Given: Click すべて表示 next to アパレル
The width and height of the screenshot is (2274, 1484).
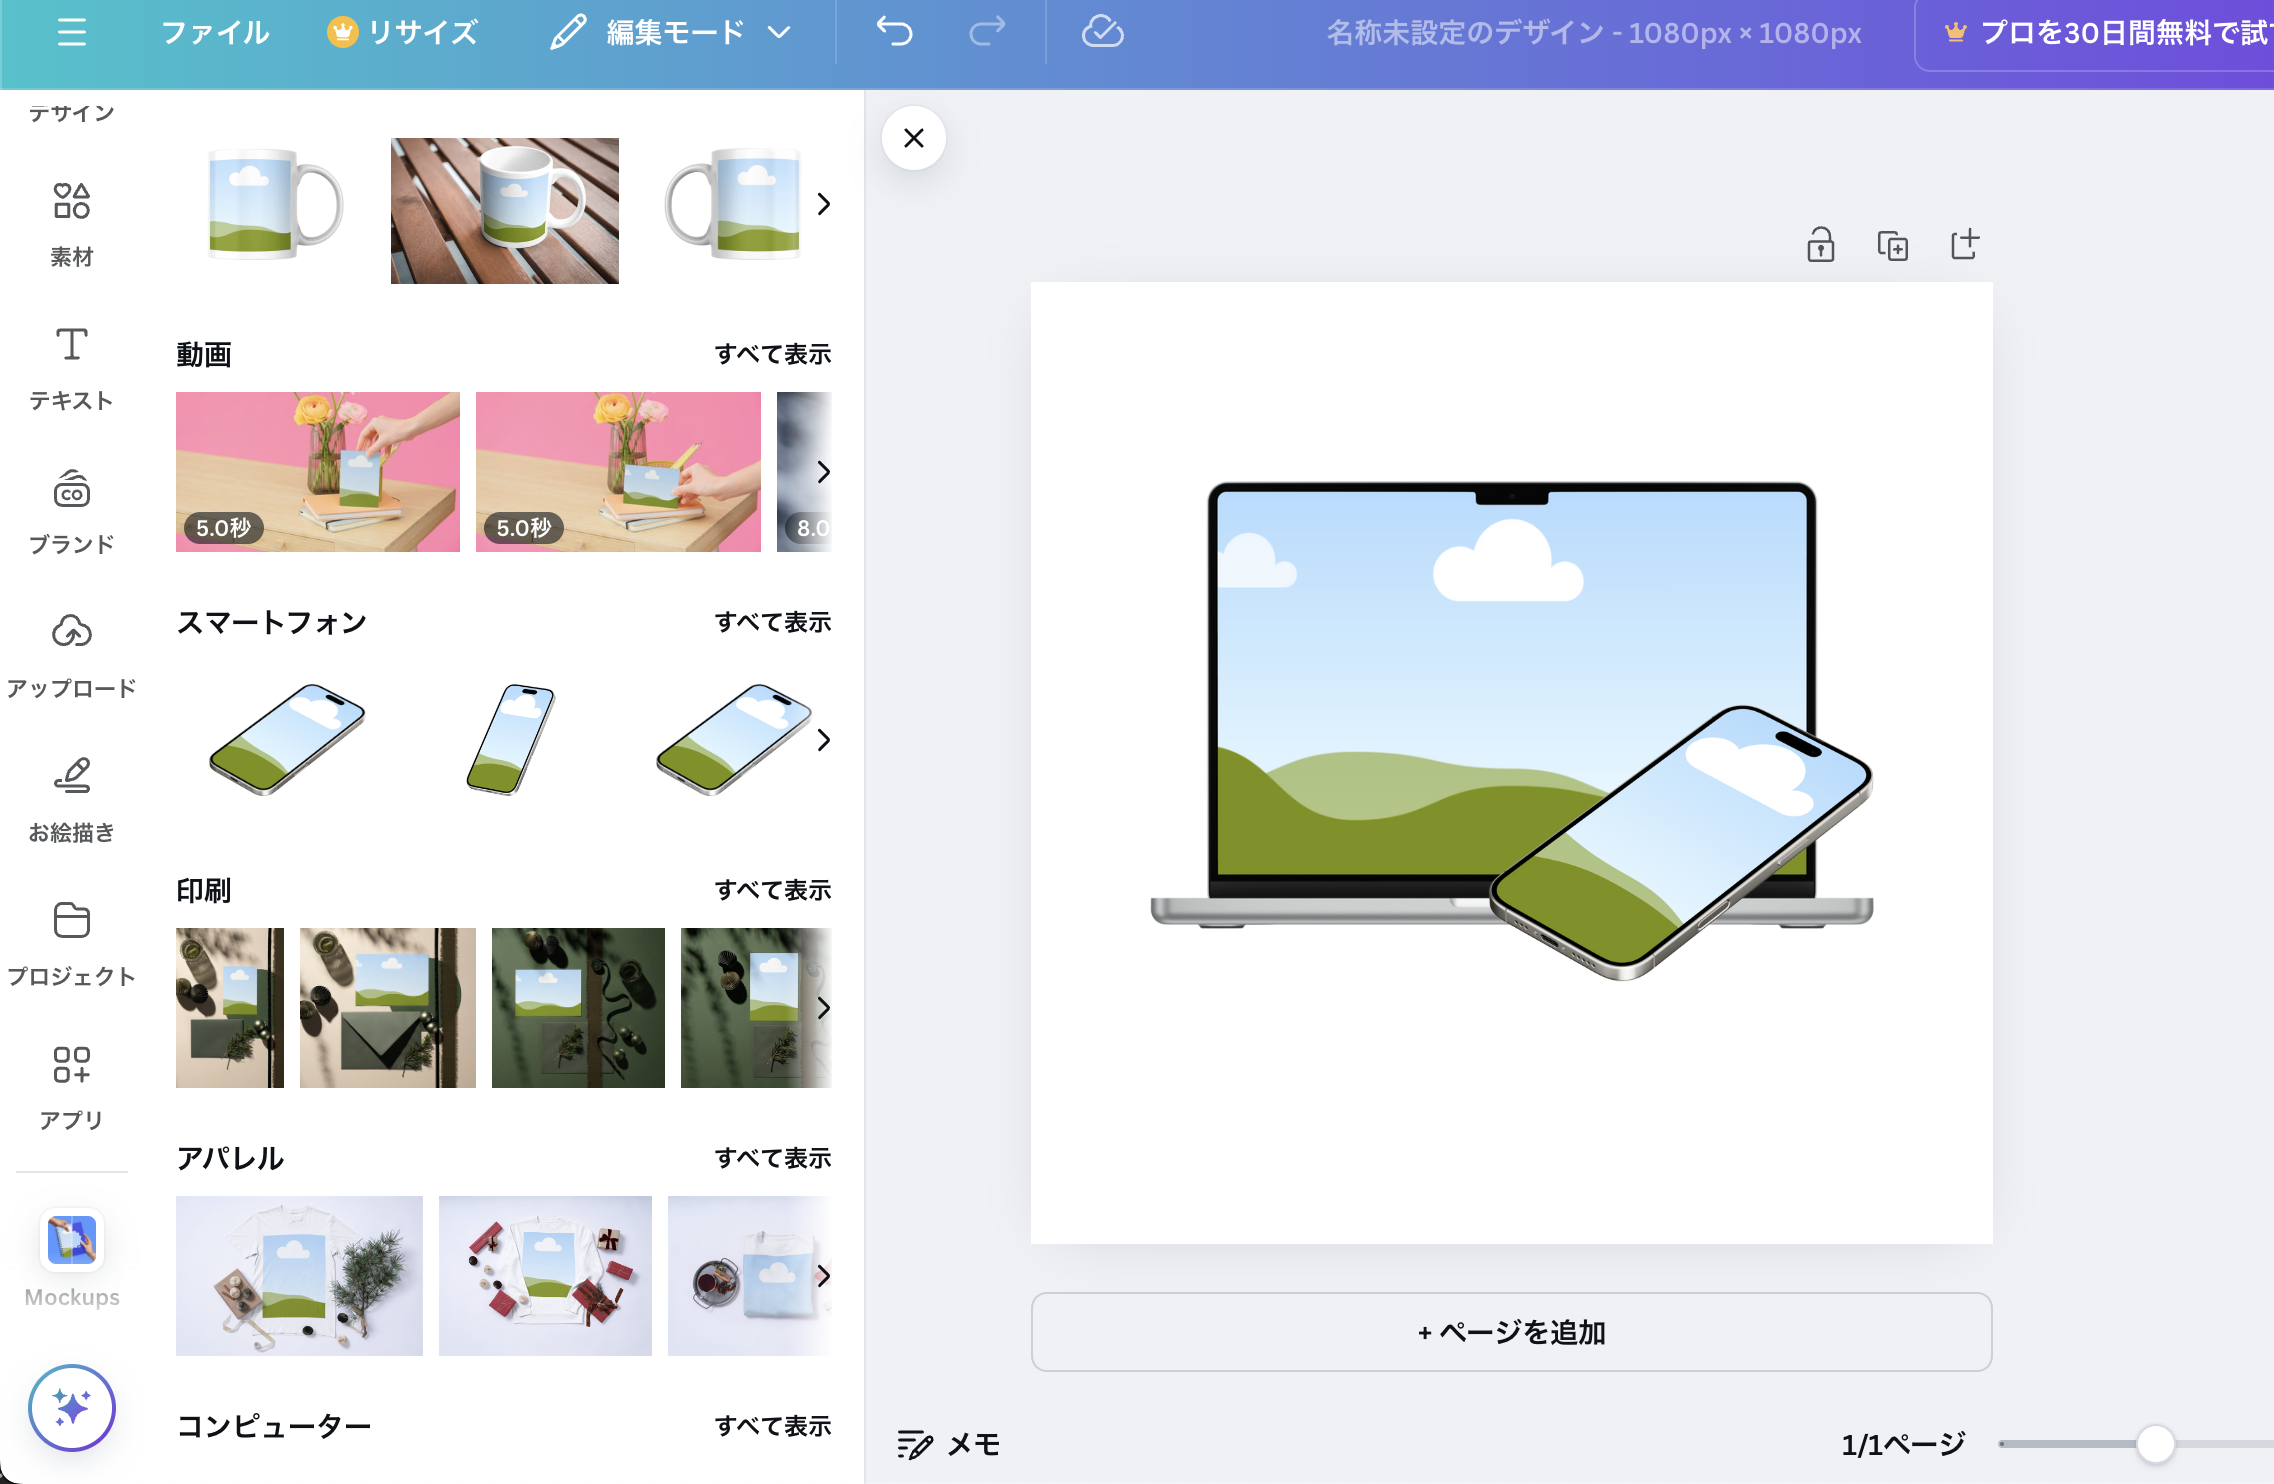Looking at the screenshot, I should 772,1158.
